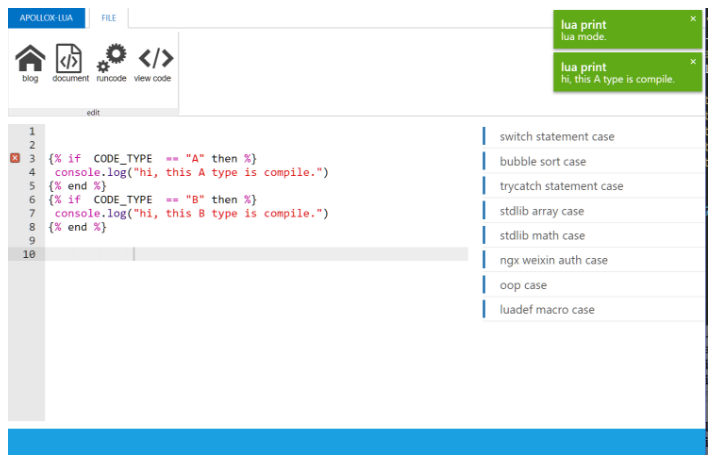This screenshot has width=710, height=455.
Task: Open the switch statement case example
Action: 557,136
